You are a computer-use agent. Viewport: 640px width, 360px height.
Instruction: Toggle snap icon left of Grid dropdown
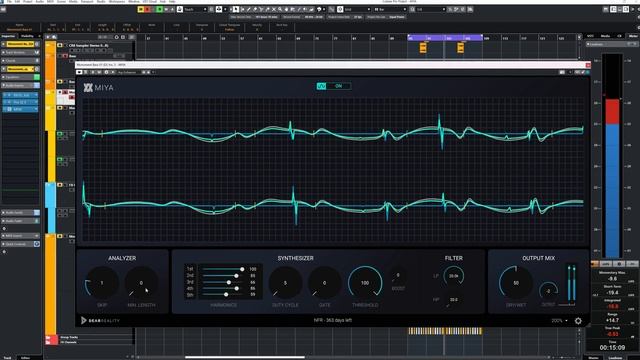[x=340, y=9]
